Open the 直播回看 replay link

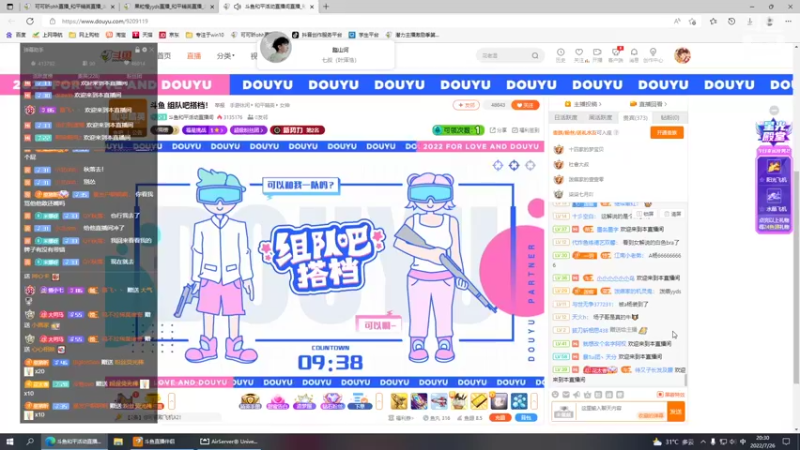coord(648,104)
